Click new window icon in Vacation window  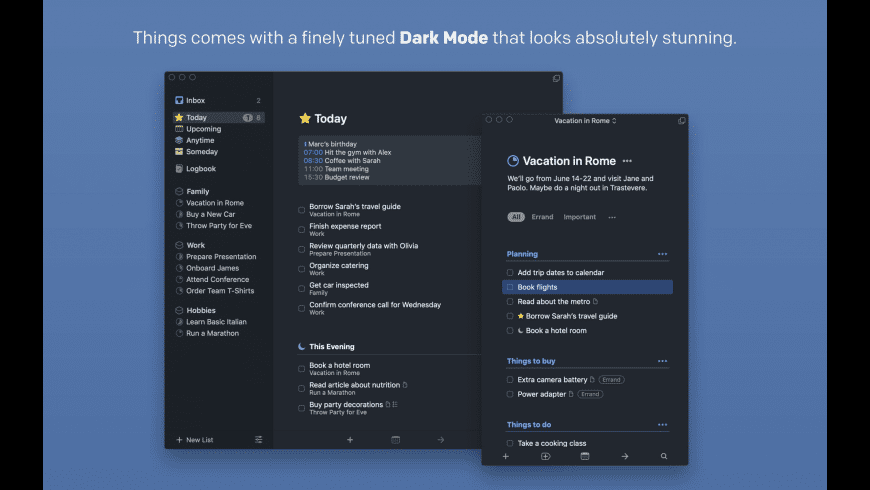click(x=681, y=120)
